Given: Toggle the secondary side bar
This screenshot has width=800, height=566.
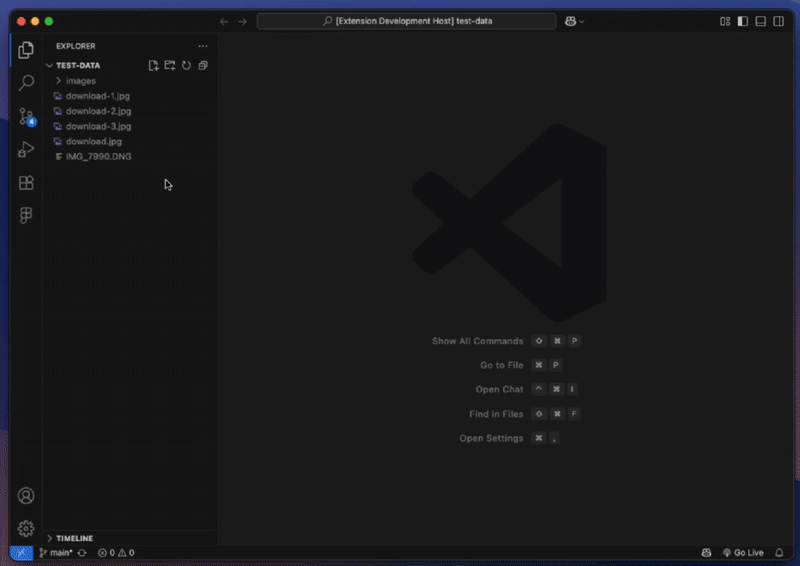Looking at the screenshot, I should click(779, 21).
